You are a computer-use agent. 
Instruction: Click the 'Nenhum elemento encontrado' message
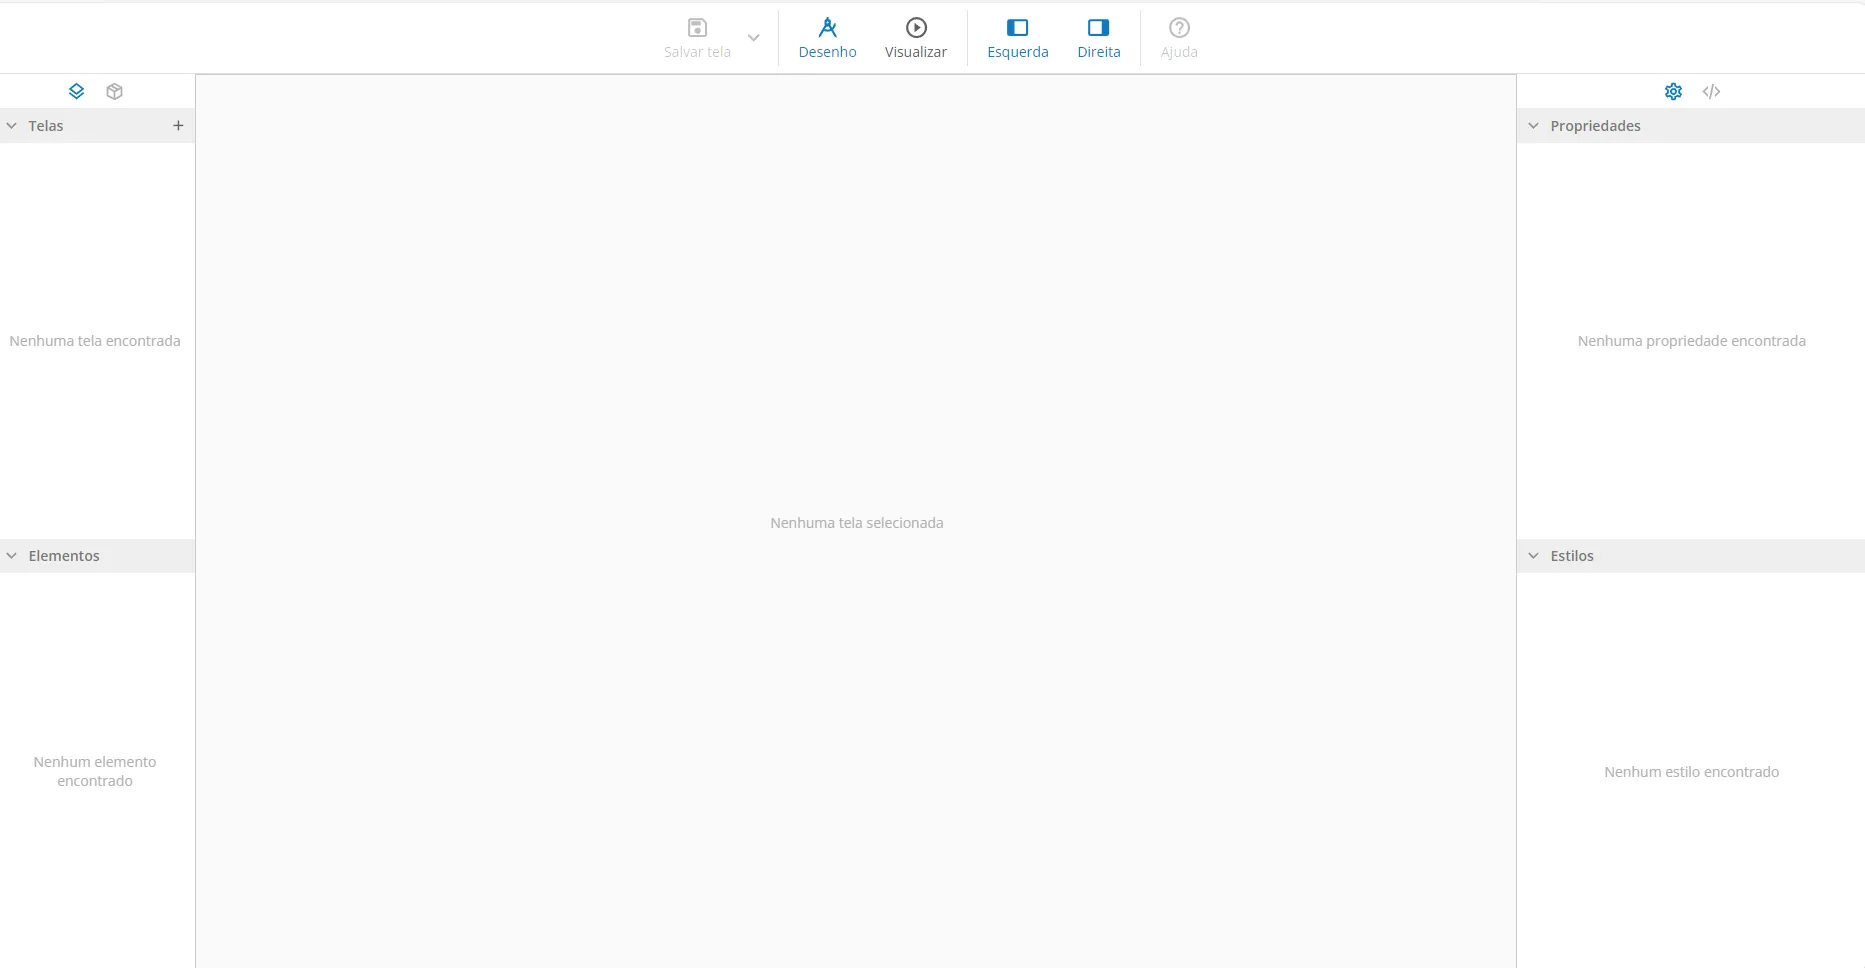[95, 771]
